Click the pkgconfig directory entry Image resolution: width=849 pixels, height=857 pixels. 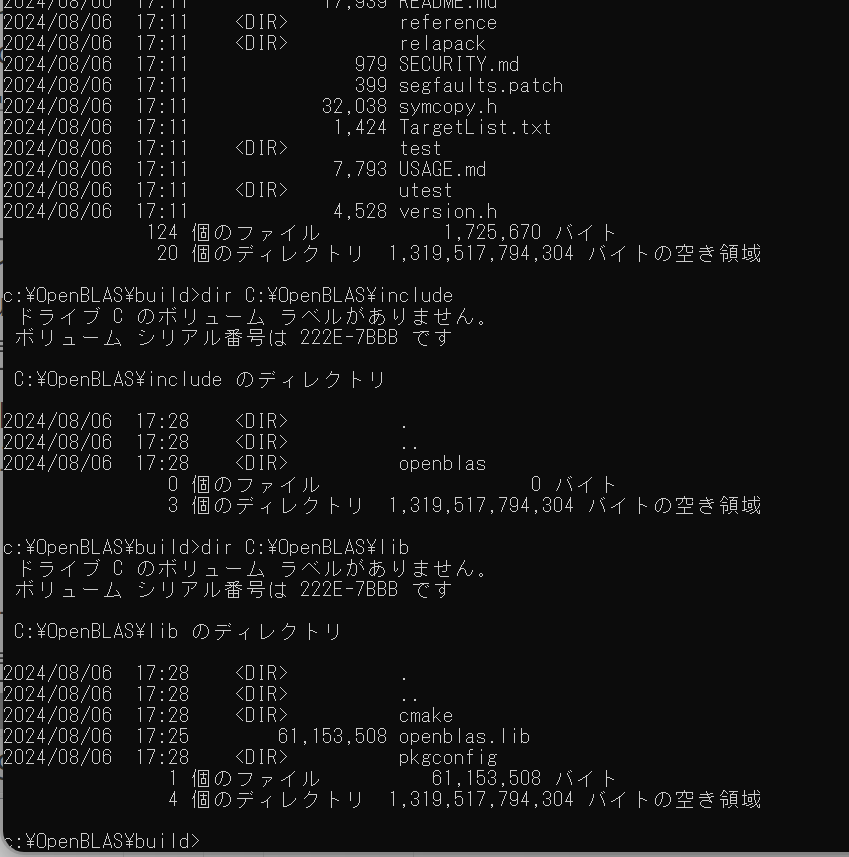[448, 758]
